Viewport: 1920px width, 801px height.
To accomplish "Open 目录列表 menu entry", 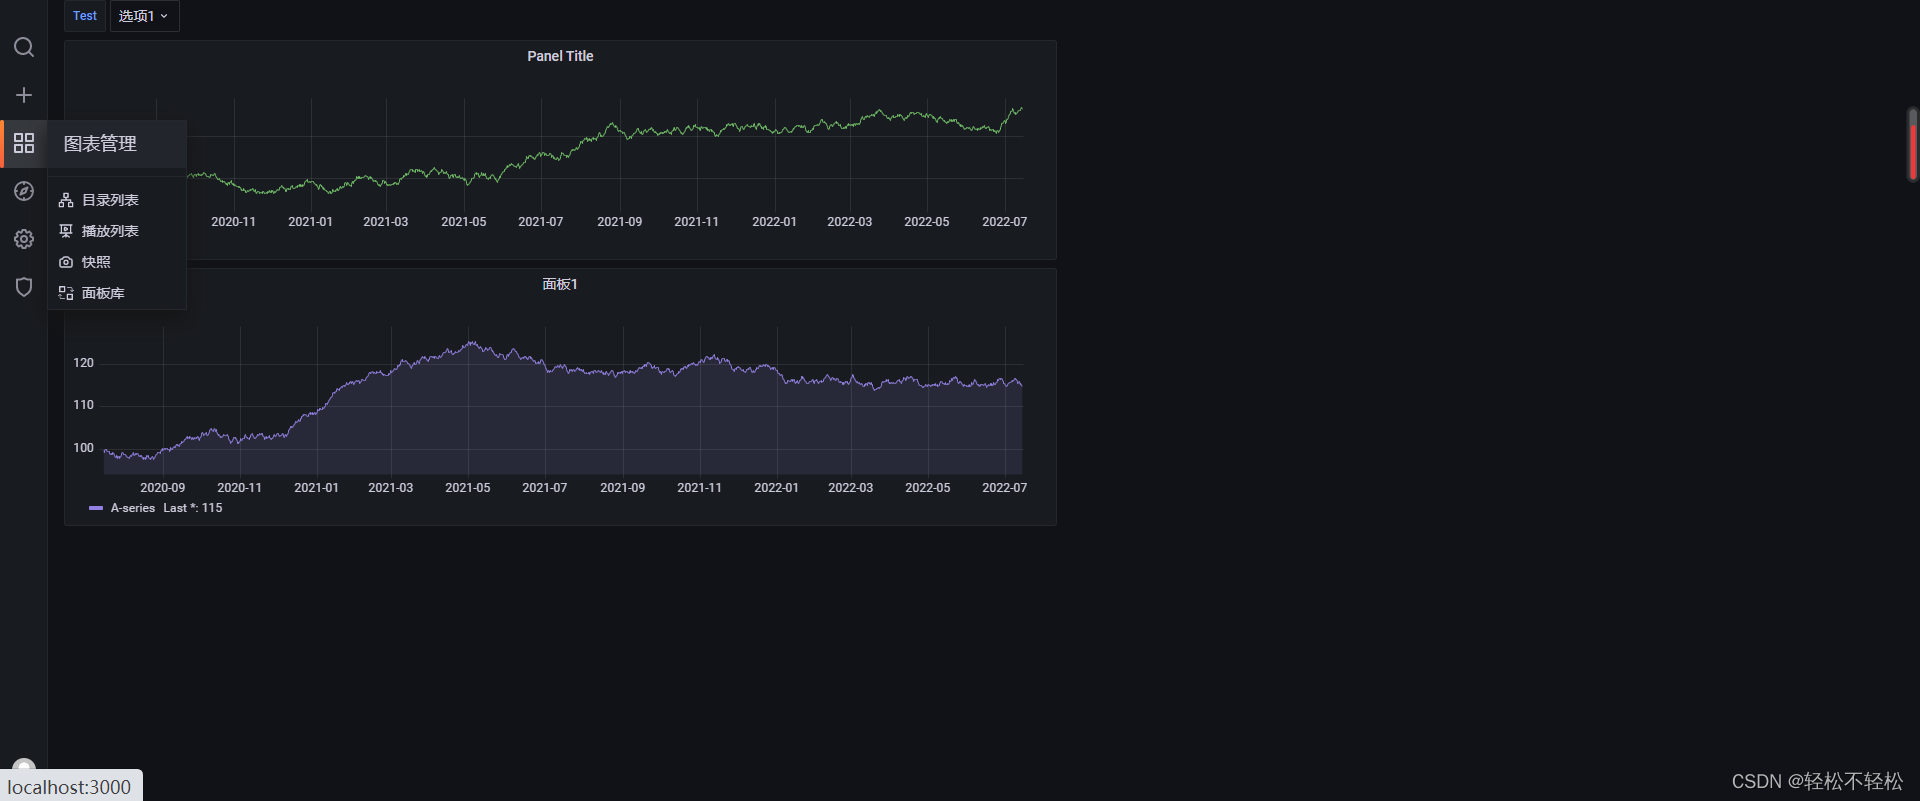I will 117,200.
